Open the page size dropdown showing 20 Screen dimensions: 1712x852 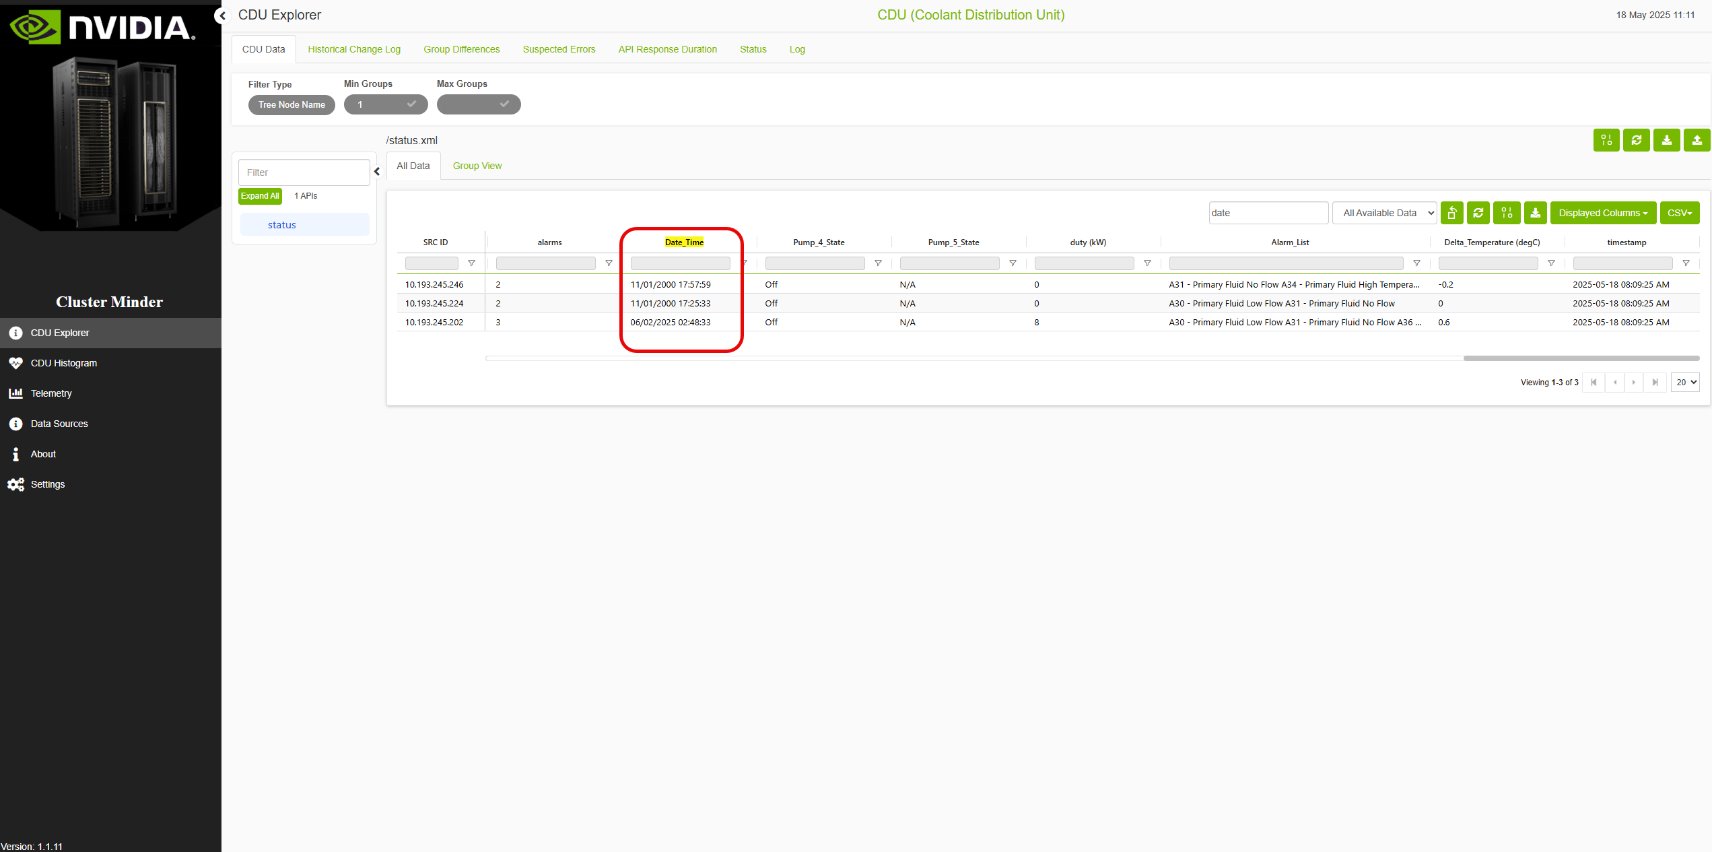[x=1686, y=382]
